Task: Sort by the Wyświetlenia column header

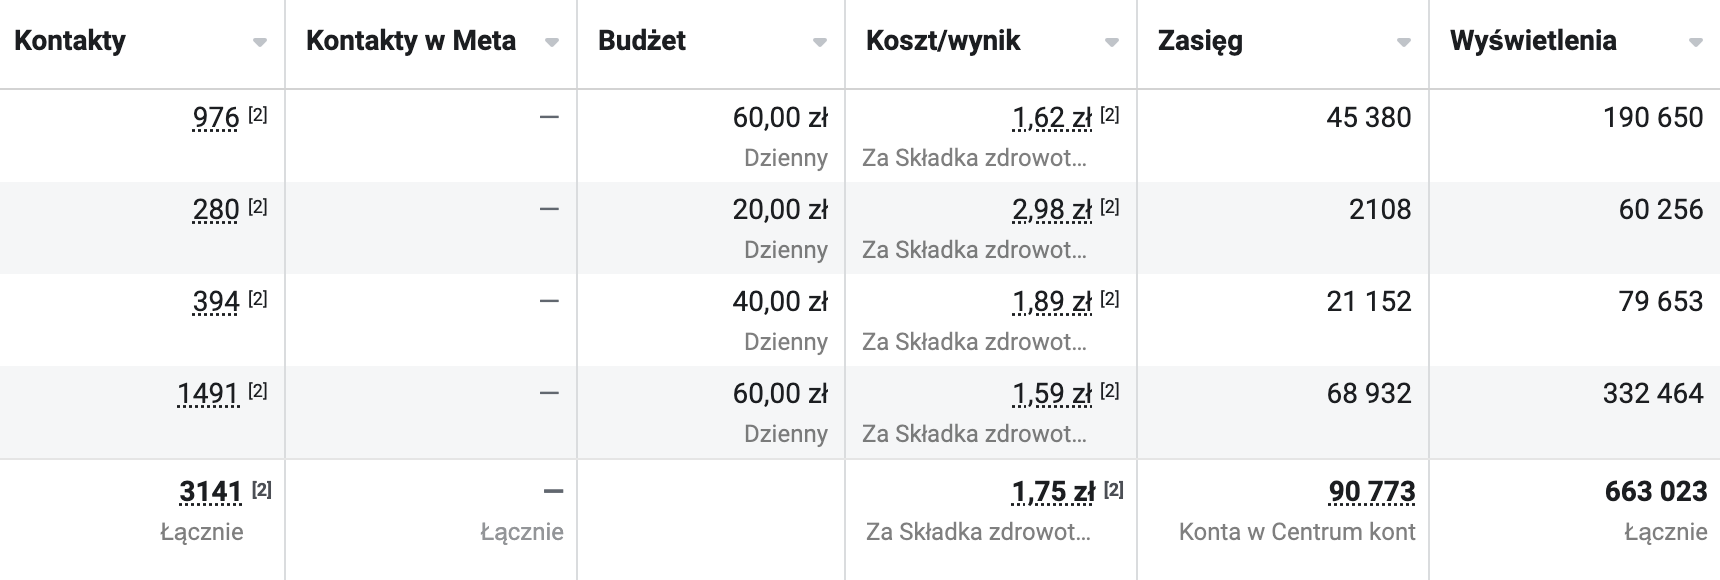Action: [x=1533, y=41]
